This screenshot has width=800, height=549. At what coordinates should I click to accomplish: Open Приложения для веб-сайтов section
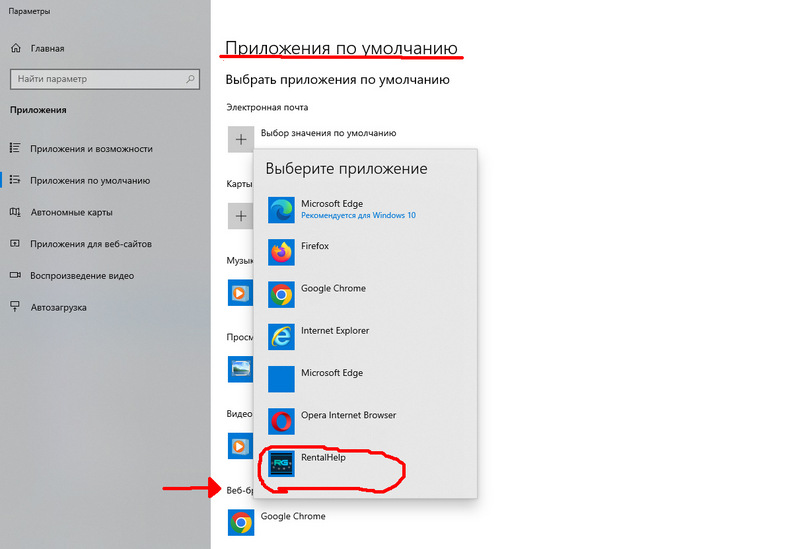coord(88,244)
